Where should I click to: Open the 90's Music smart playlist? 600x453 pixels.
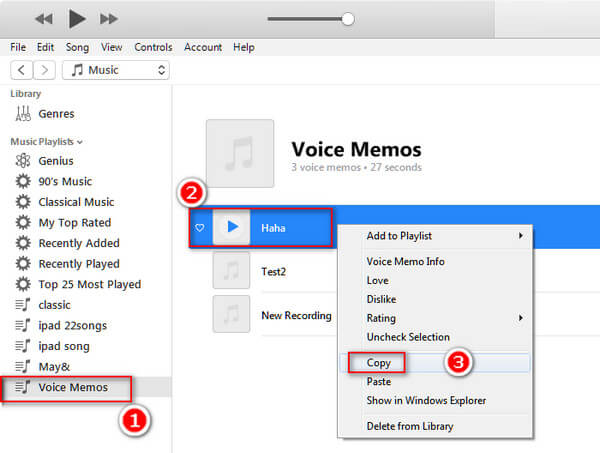[x=65, y=181]
